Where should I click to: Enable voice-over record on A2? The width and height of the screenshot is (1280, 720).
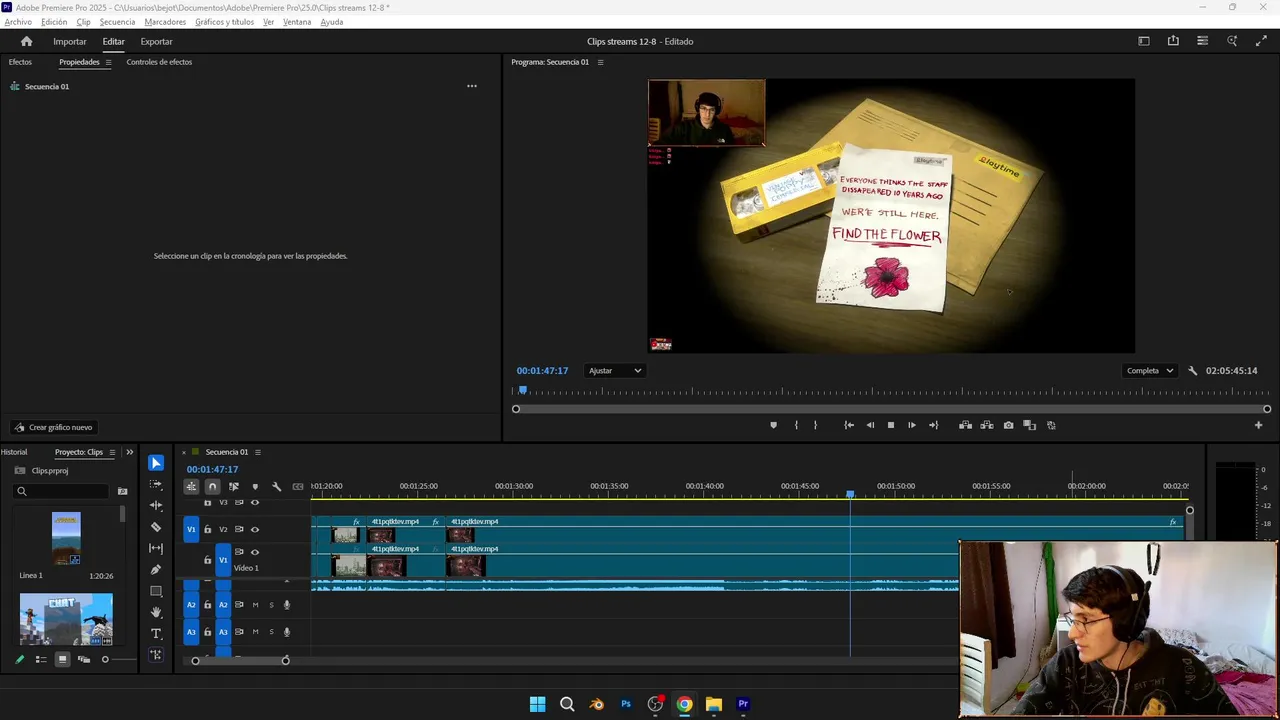point(287,605)
